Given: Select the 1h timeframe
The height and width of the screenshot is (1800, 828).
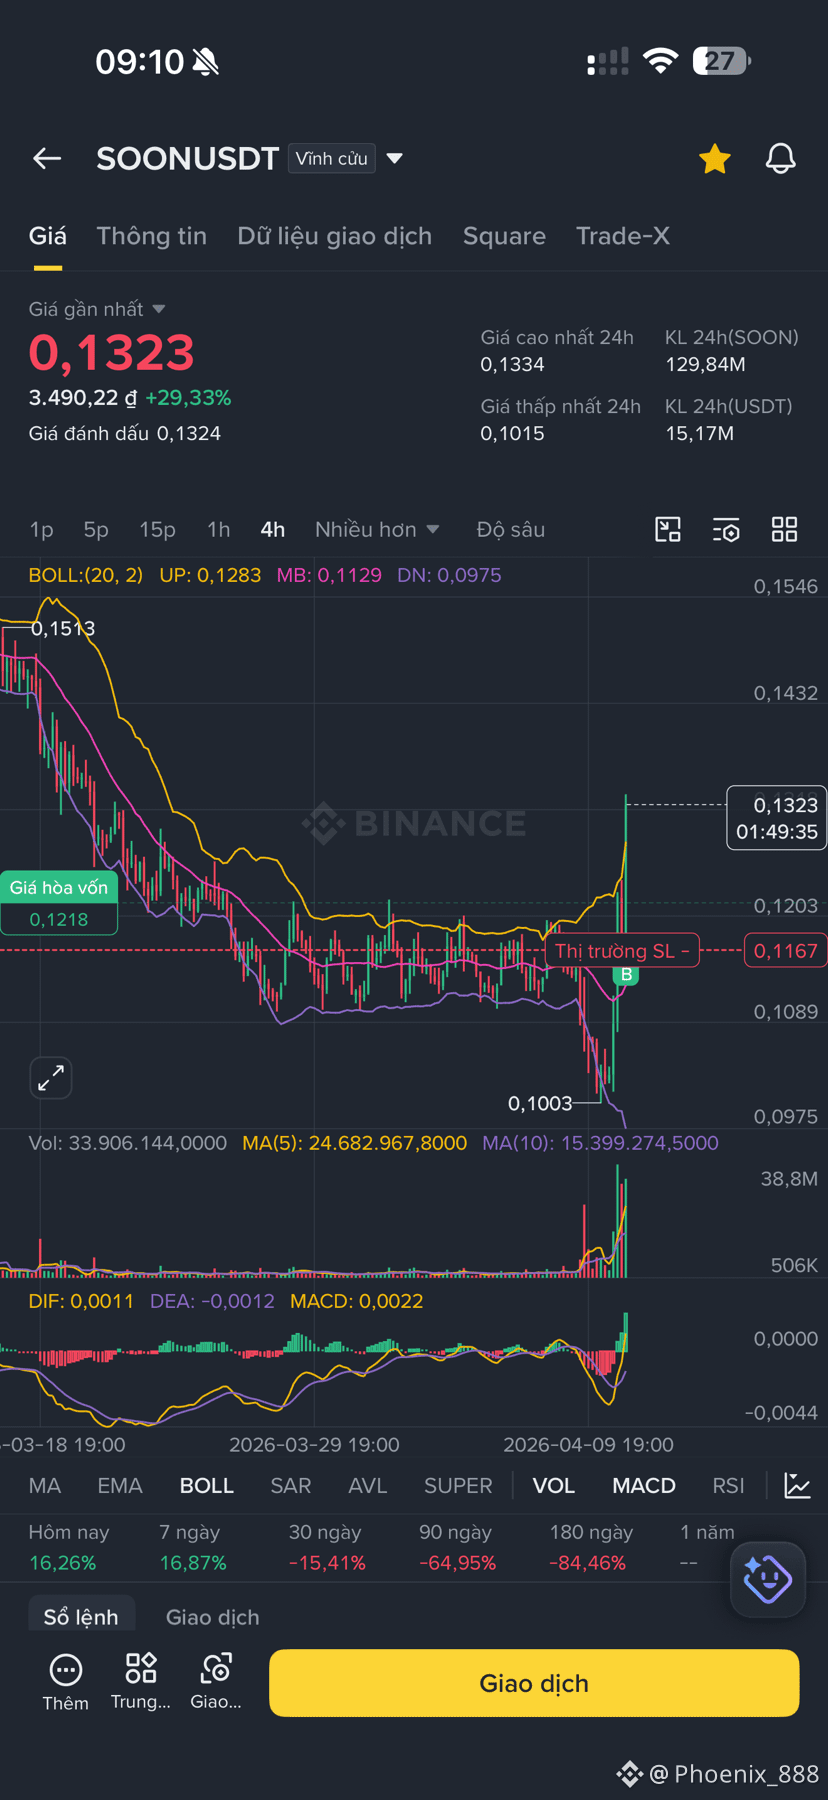Looking at the screenshot, I should [218, 530].
